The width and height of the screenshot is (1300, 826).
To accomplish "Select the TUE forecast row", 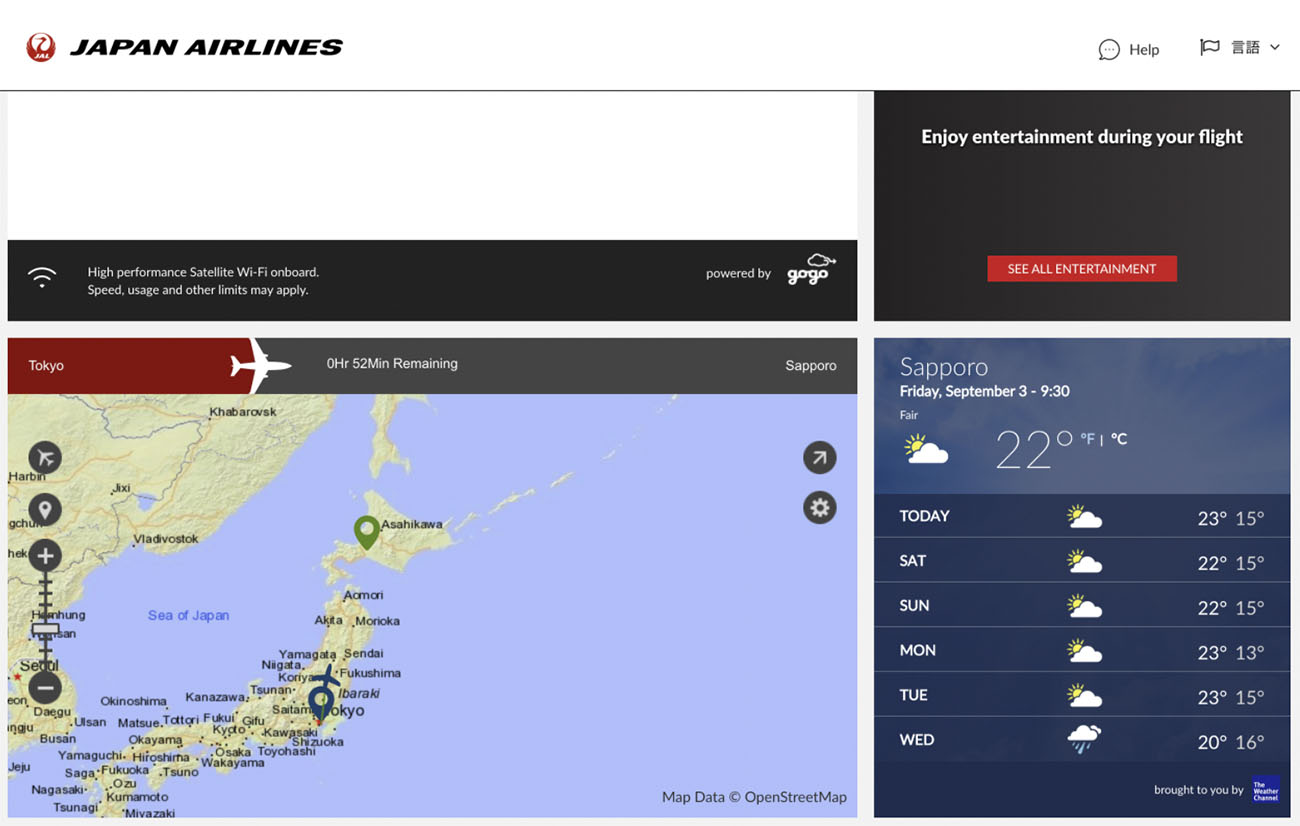I will pos(1082,695).
